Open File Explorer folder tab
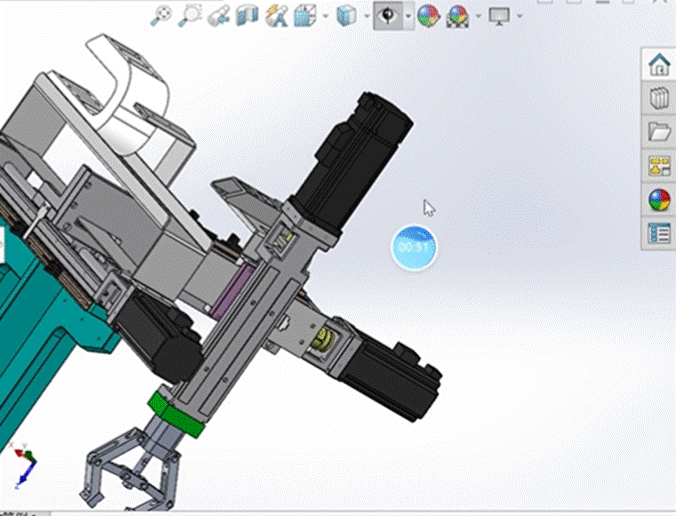 point(659,131)
